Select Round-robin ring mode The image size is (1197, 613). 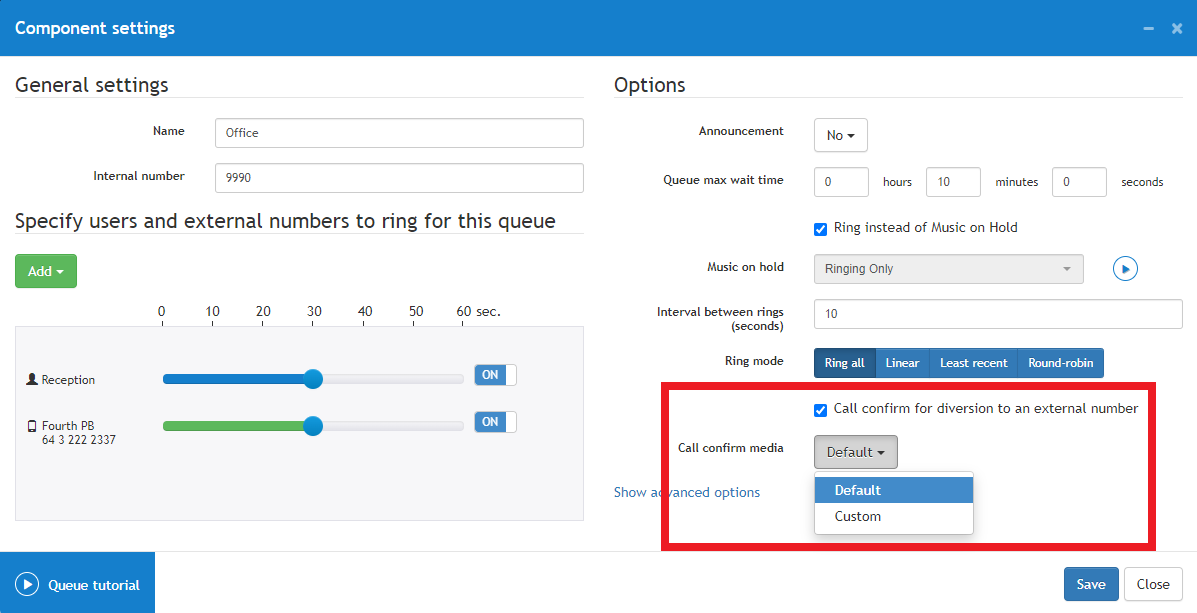tap(1060, 363)
